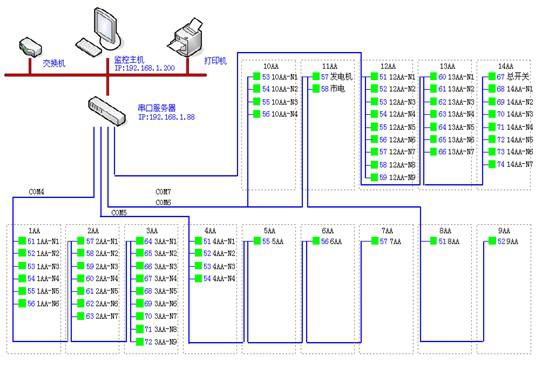
Task: Click green indicator for 13AA-N7
Action: tap(433, 152)
